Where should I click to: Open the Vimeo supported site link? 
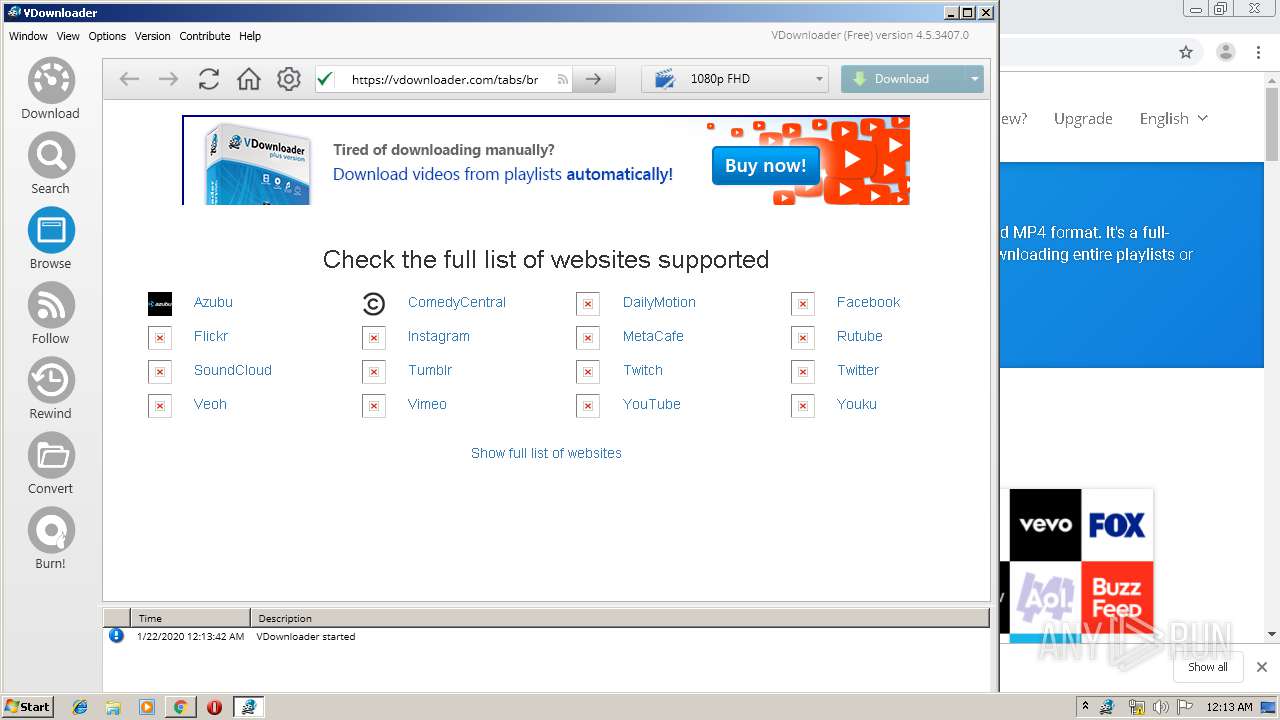point(427,404)
